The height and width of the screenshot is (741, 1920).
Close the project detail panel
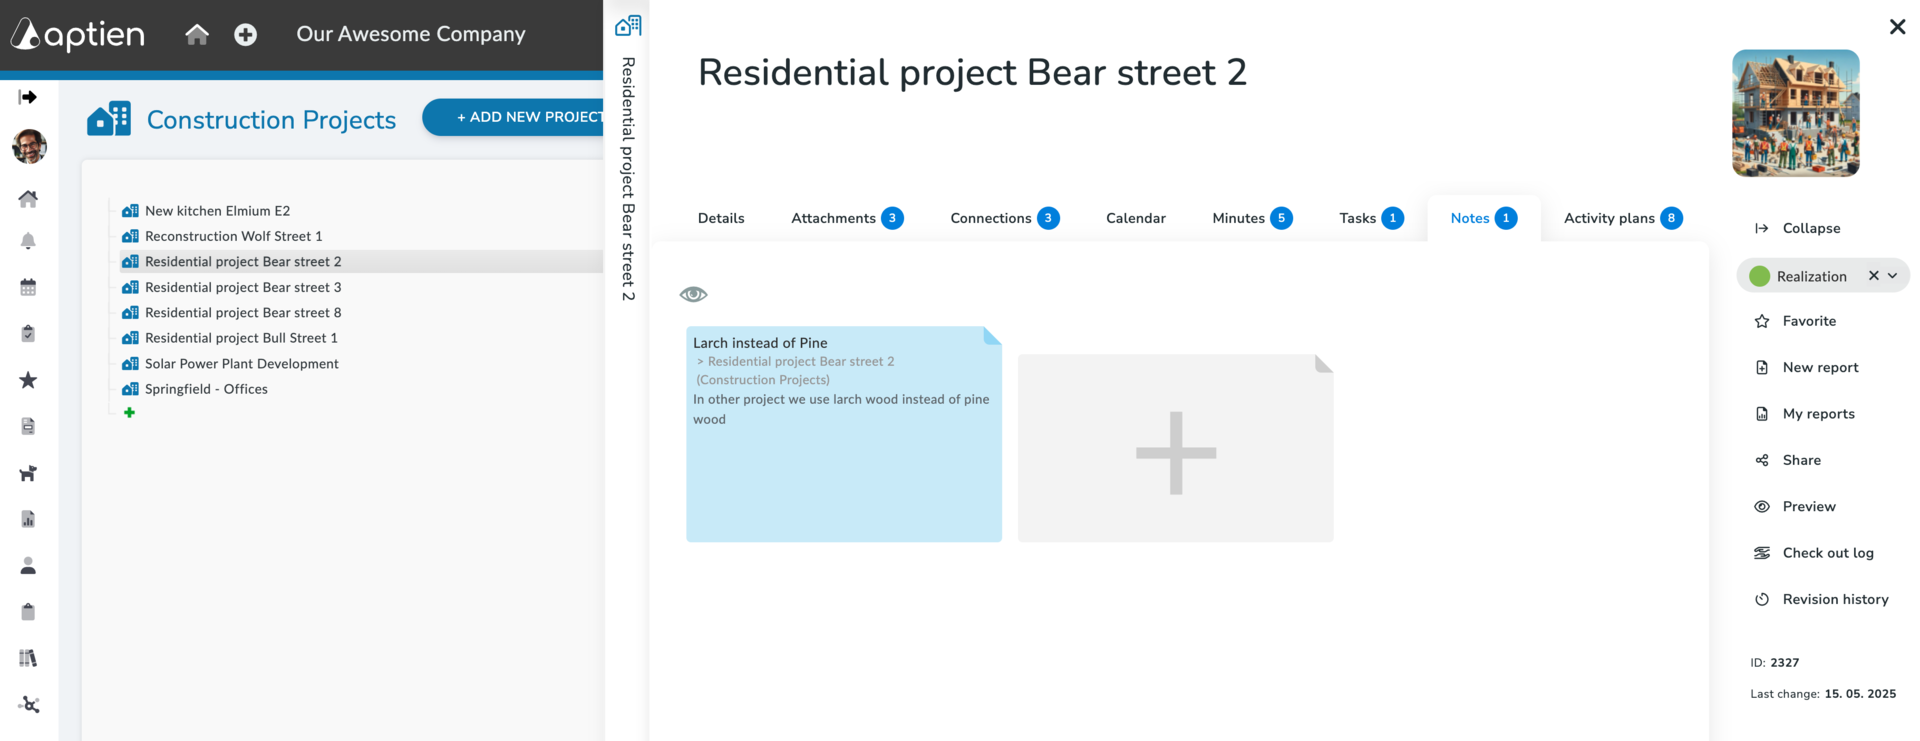(x=1897, y=27)
